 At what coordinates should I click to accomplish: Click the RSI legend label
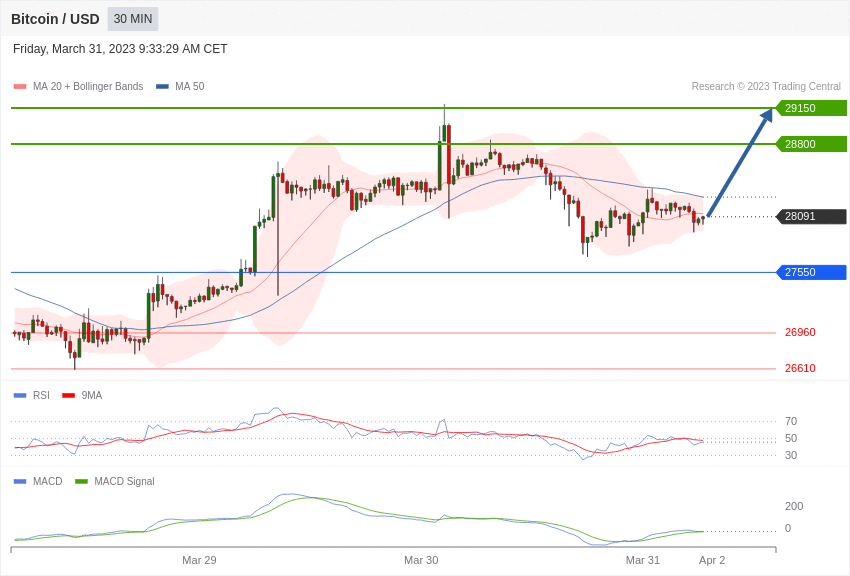click(x=41, y=395)
